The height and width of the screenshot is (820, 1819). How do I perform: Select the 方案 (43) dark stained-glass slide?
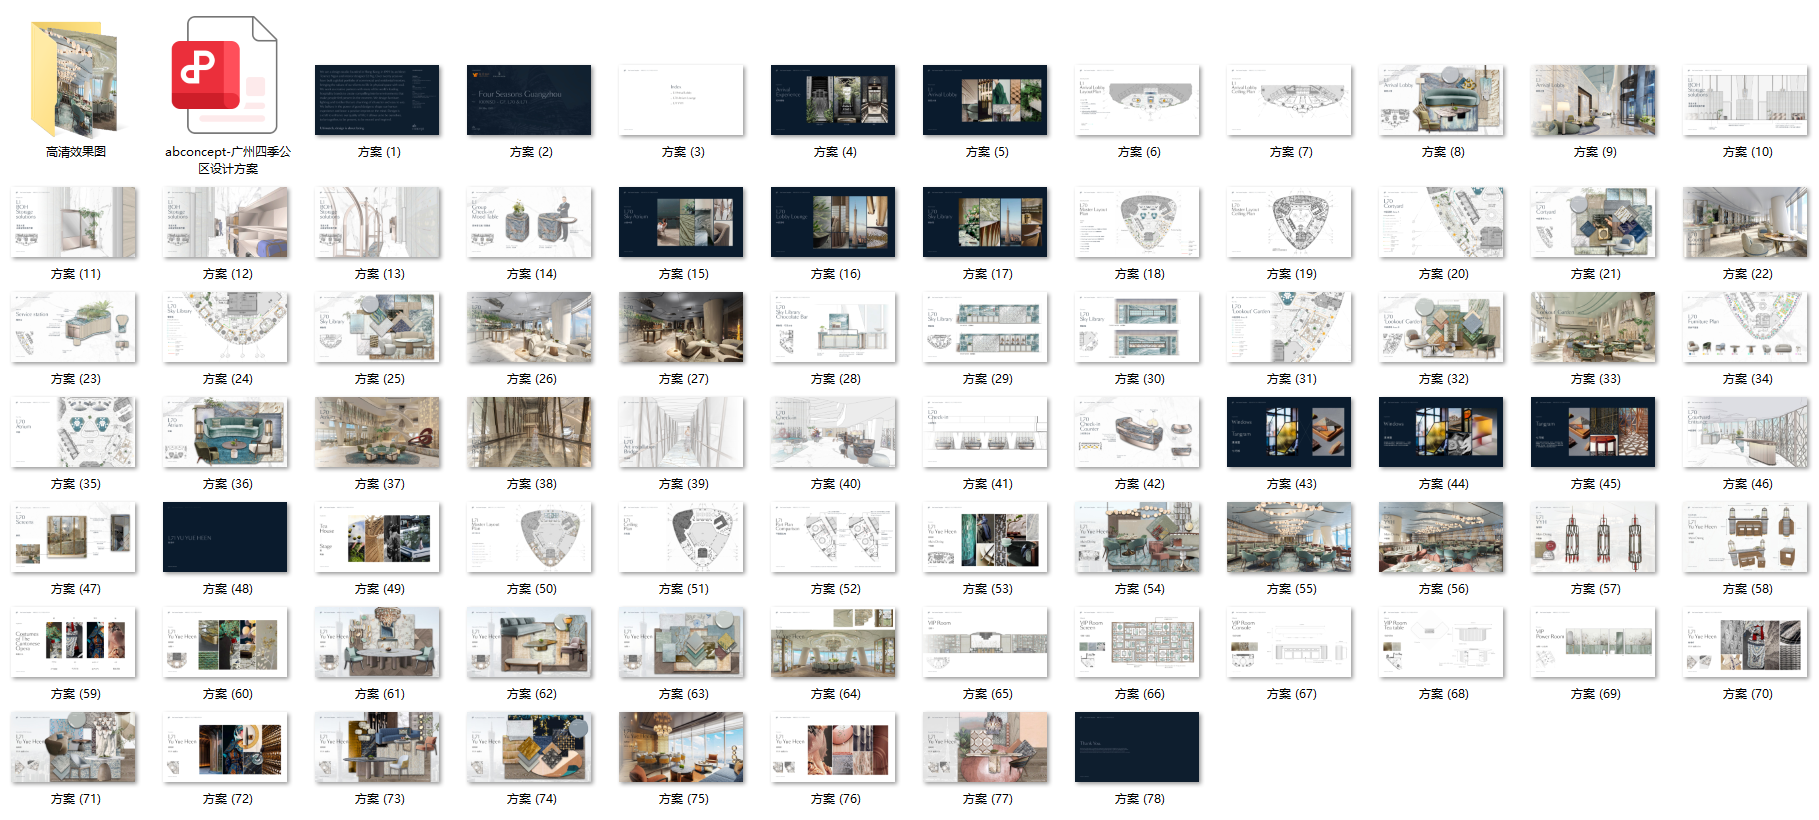point(1289,432)
